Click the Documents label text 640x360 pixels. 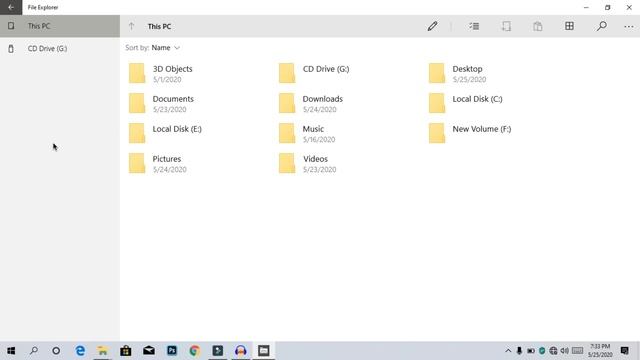click(173, 99)
